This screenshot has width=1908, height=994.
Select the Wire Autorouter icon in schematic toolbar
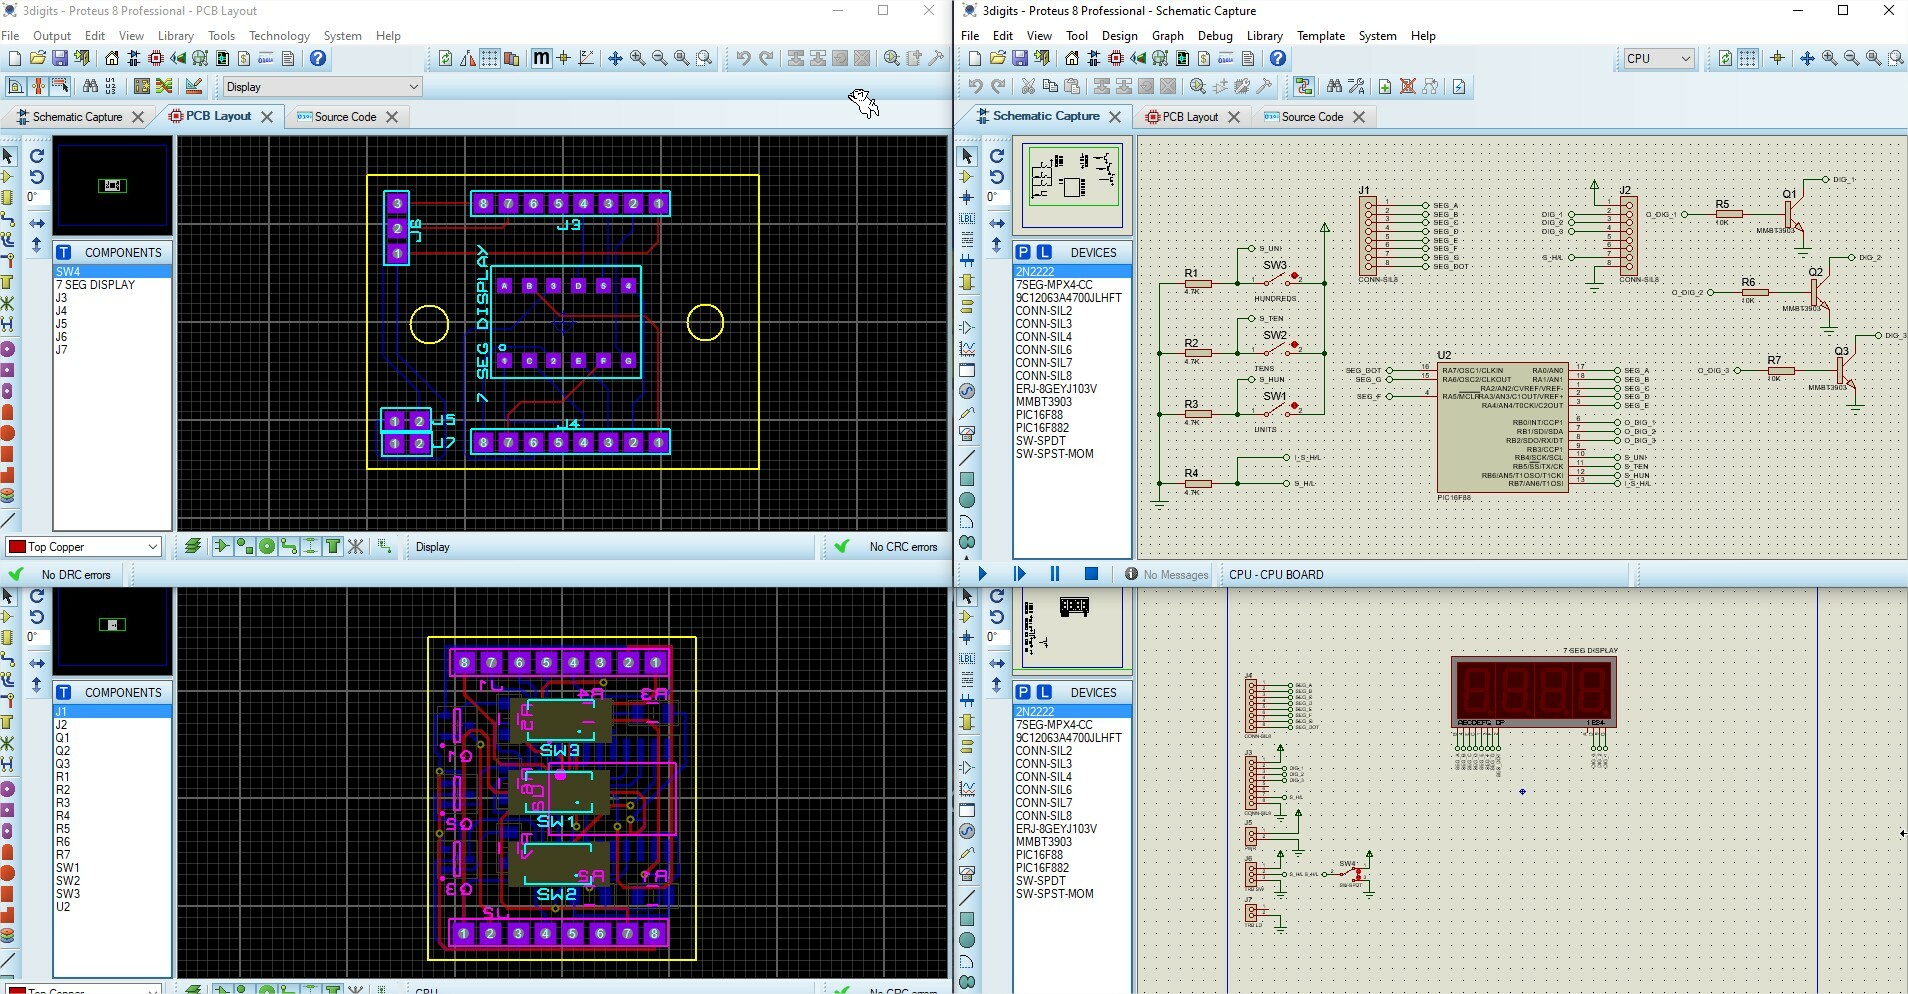1304,87
